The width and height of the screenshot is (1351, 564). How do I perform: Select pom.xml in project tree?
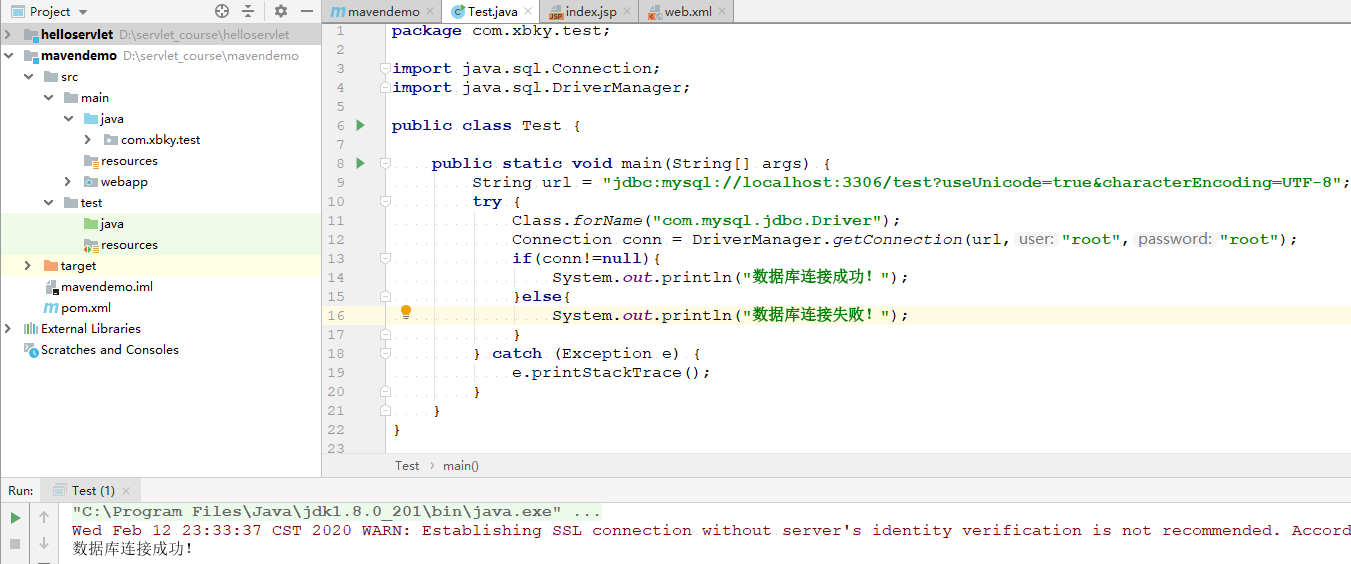tap(85, 308)
